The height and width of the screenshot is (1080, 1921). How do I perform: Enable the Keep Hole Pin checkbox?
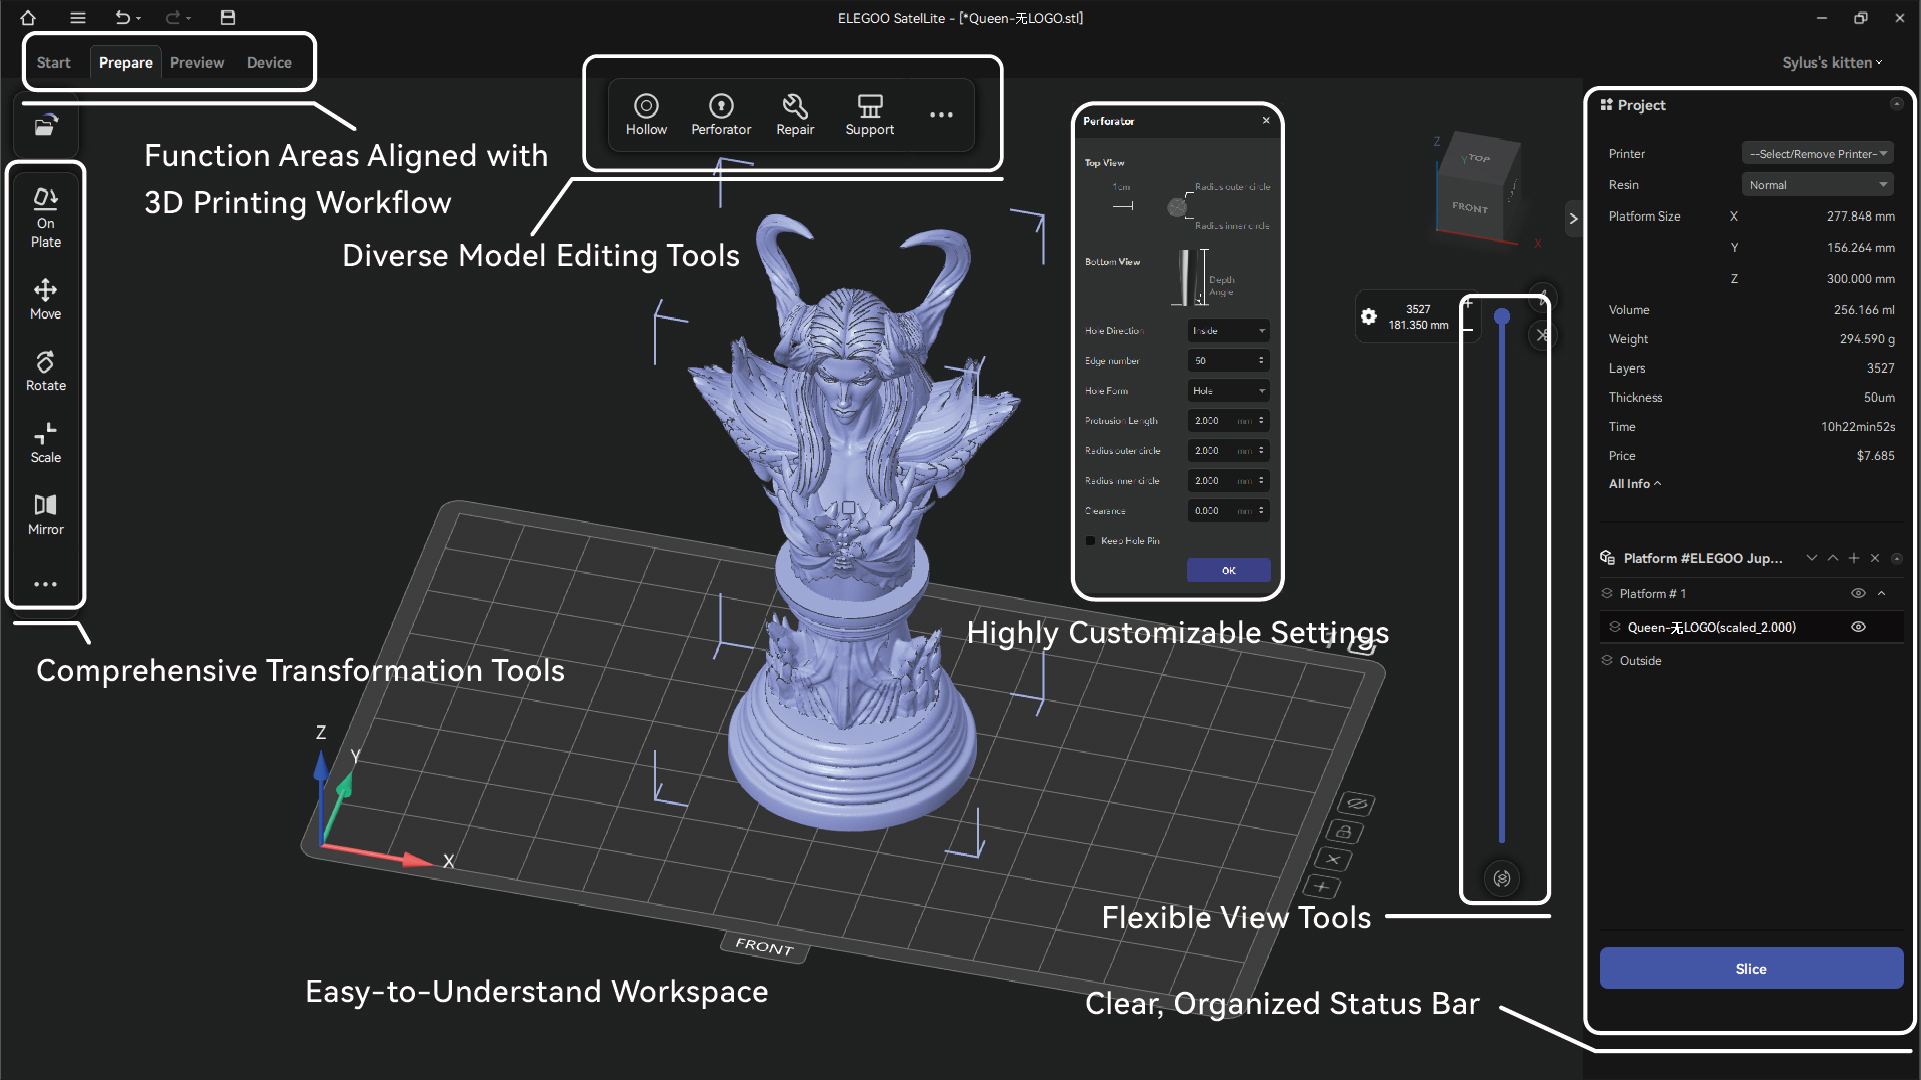pos(1090,541)
